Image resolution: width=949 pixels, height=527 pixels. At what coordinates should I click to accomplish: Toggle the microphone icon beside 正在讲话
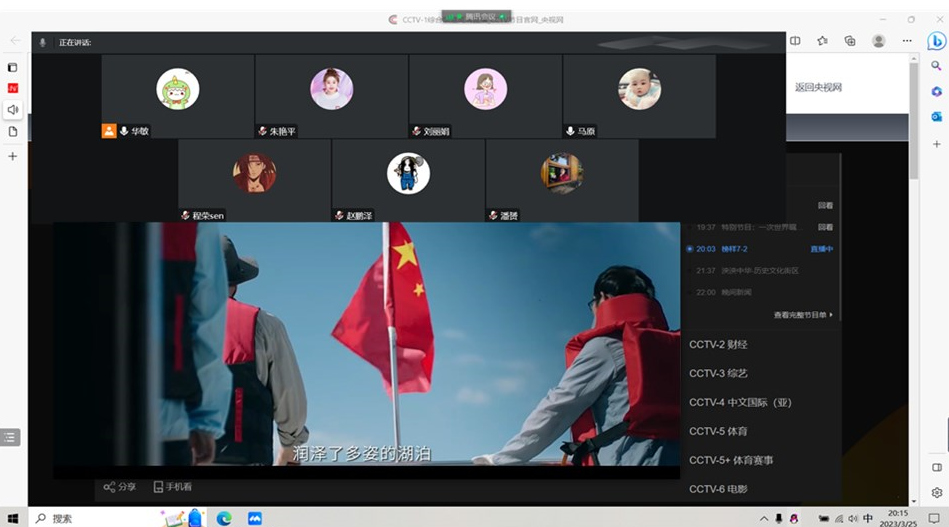pyautogui.click(x=42, y=42)
